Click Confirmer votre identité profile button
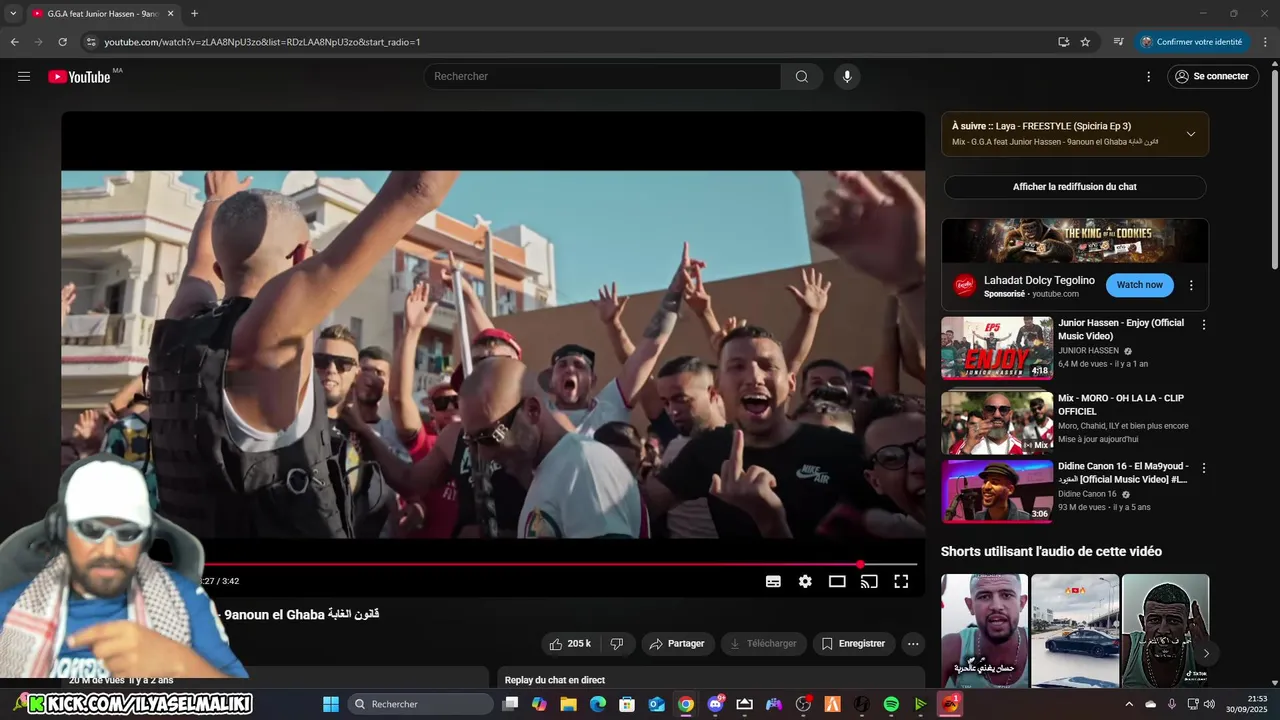1280x720 pixels. pos(1191,42)
